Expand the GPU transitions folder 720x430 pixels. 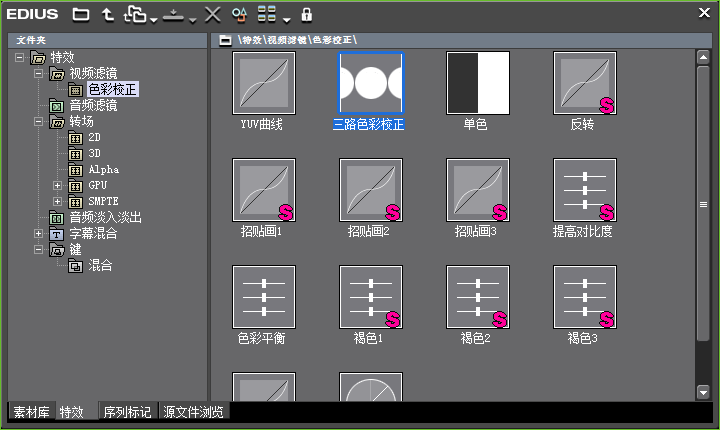[57, 186]
